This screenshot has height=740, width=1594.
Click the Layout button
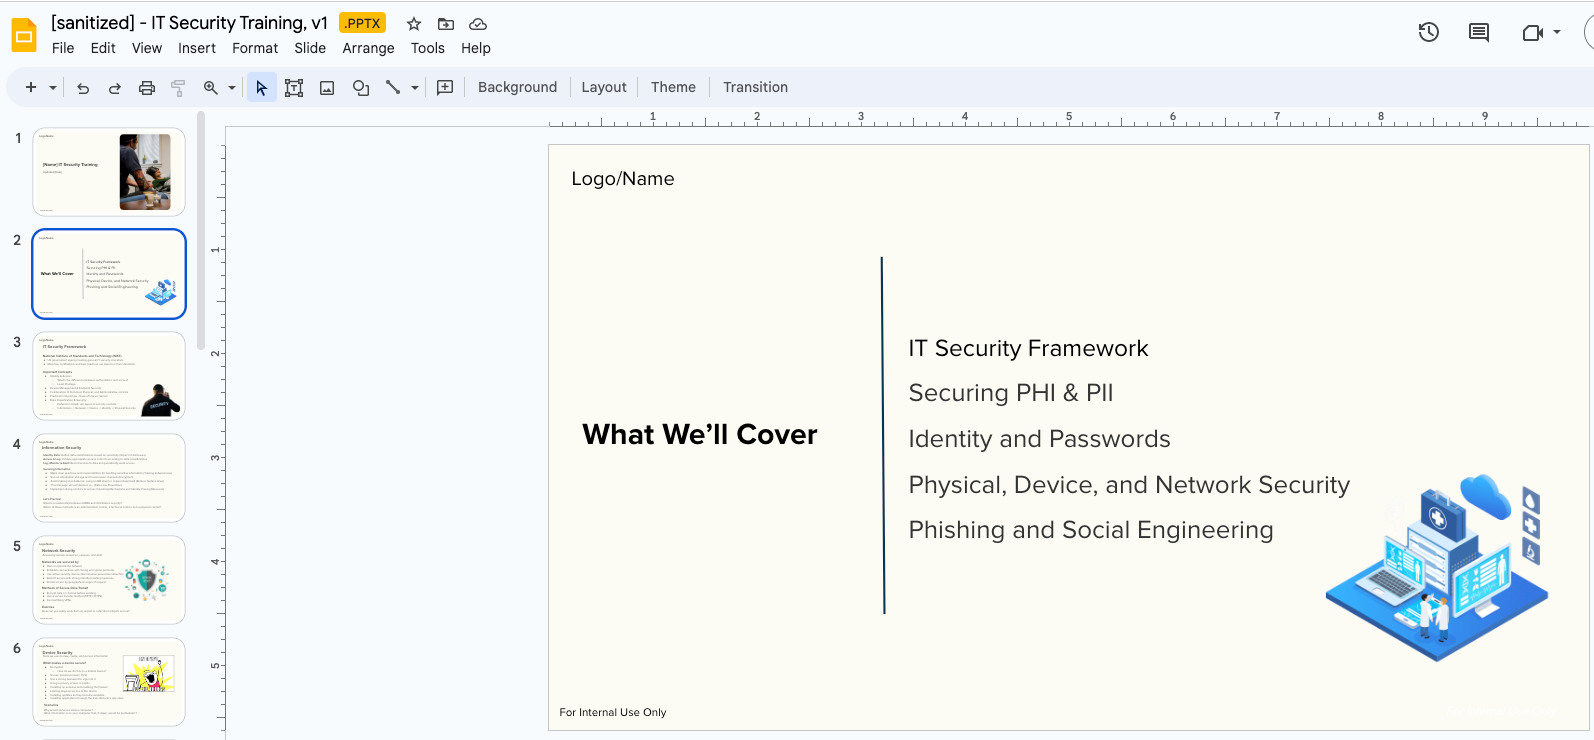point(604,87)
